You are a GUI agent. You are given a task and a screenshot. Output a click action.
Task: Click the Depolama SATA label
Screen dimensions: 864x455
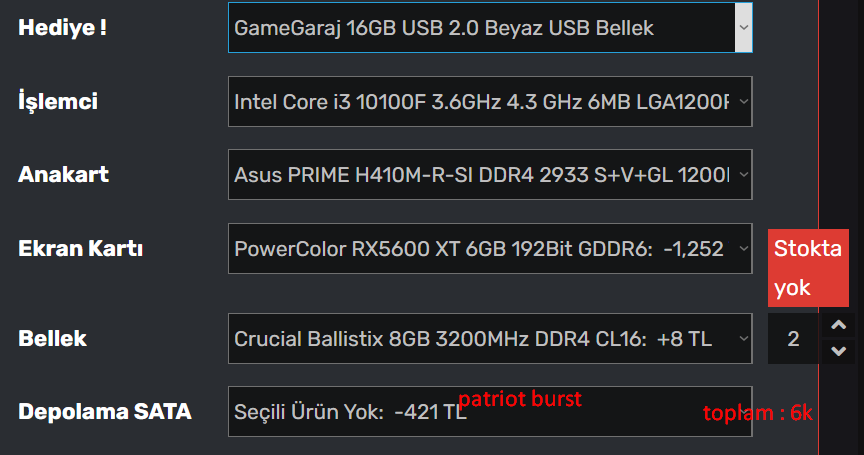[x=105, y=411]
